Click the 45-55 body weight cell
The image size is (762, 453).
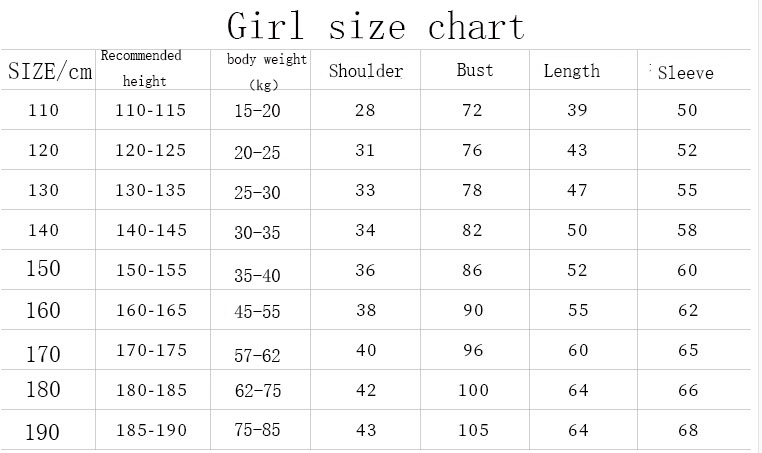tap(257, 313)
